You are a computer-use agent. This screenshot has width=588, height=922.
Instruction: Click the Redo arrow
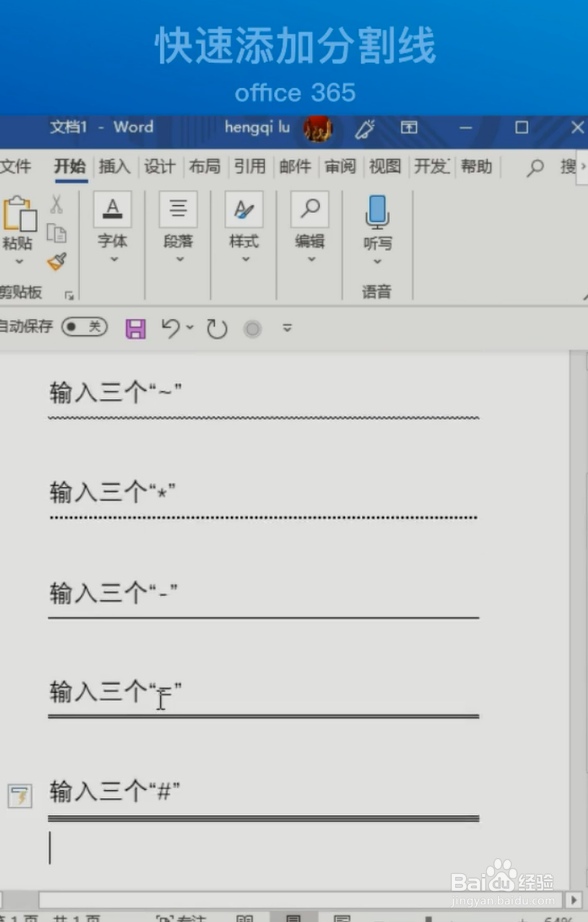(217, 329)
